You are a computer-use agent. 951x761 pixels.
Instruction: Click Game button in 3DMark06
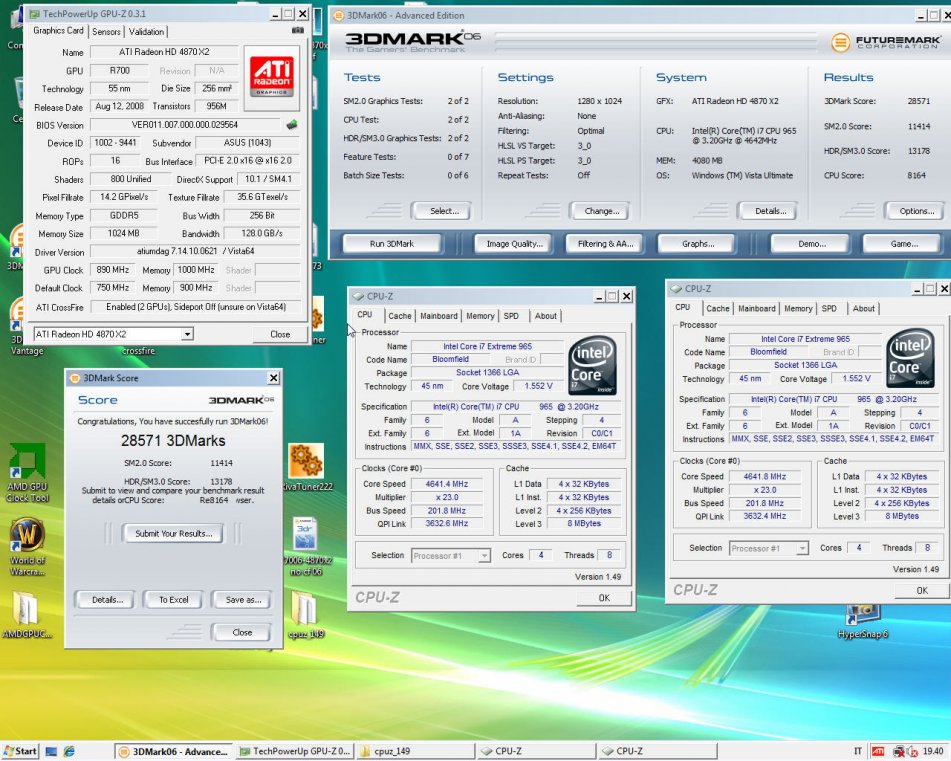coord(903,244)
